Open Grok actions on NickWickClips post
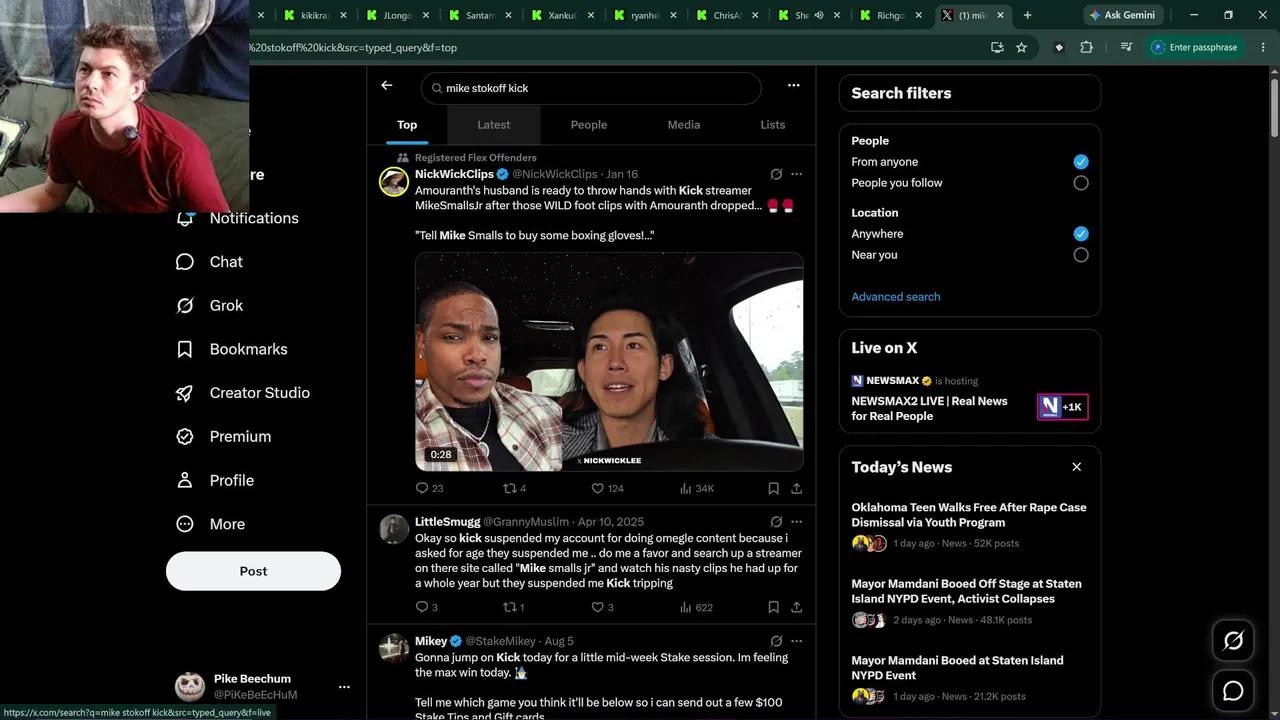This screenshot has height=720, width=1280. click(x=776, y=174)
